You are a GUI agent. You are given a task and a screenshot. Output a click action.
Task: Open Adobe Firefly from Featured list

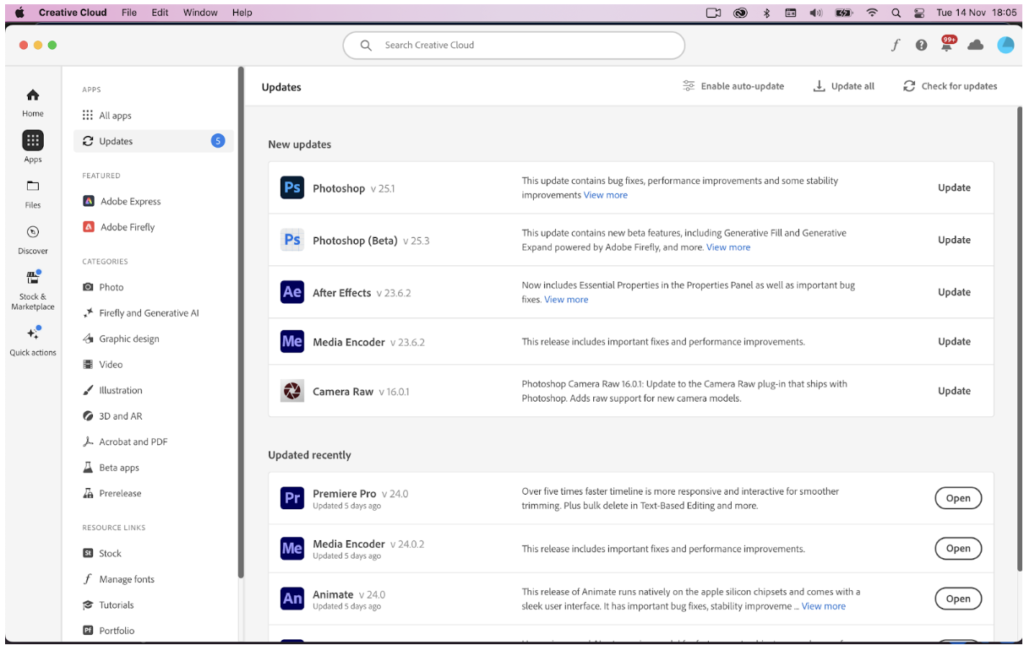(x=119, y=227)
